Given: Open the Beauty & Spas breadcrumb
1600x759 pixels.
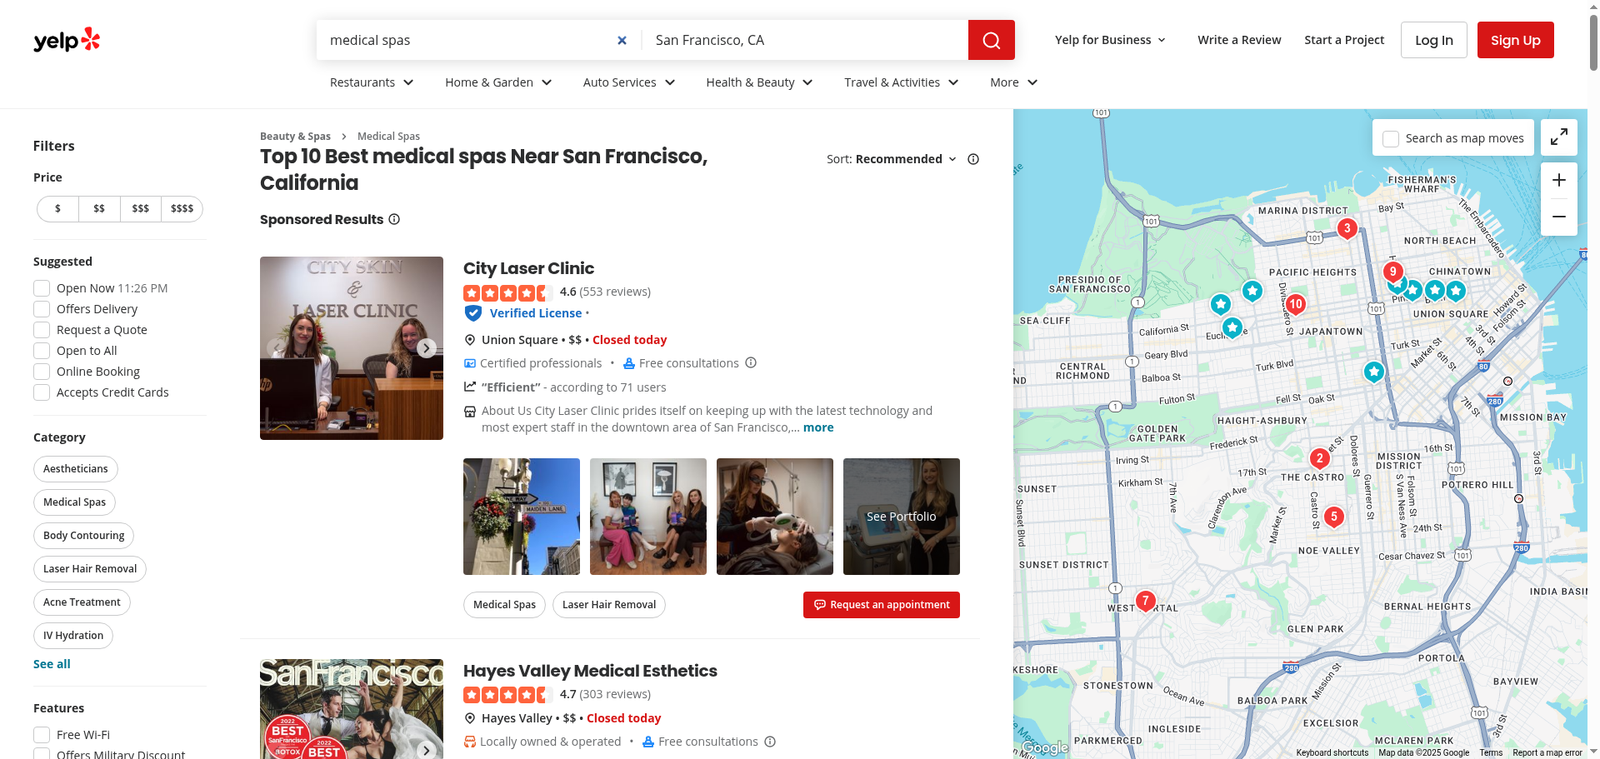Looking at the screenshot, I should pos(295,136).
